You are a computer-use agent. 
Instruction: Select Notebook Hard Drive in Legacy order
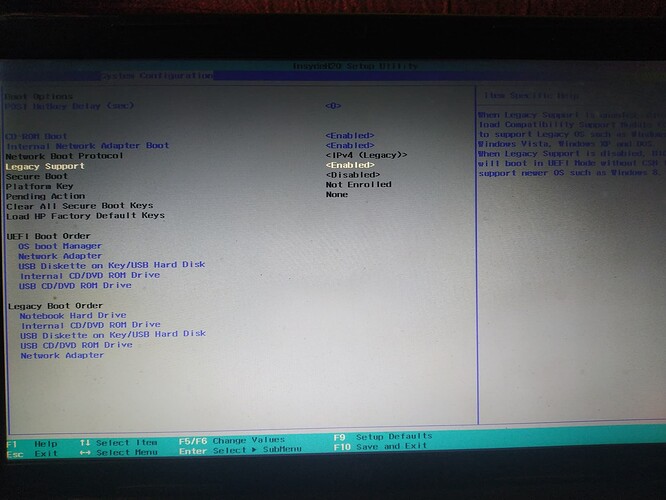(75, 315)
